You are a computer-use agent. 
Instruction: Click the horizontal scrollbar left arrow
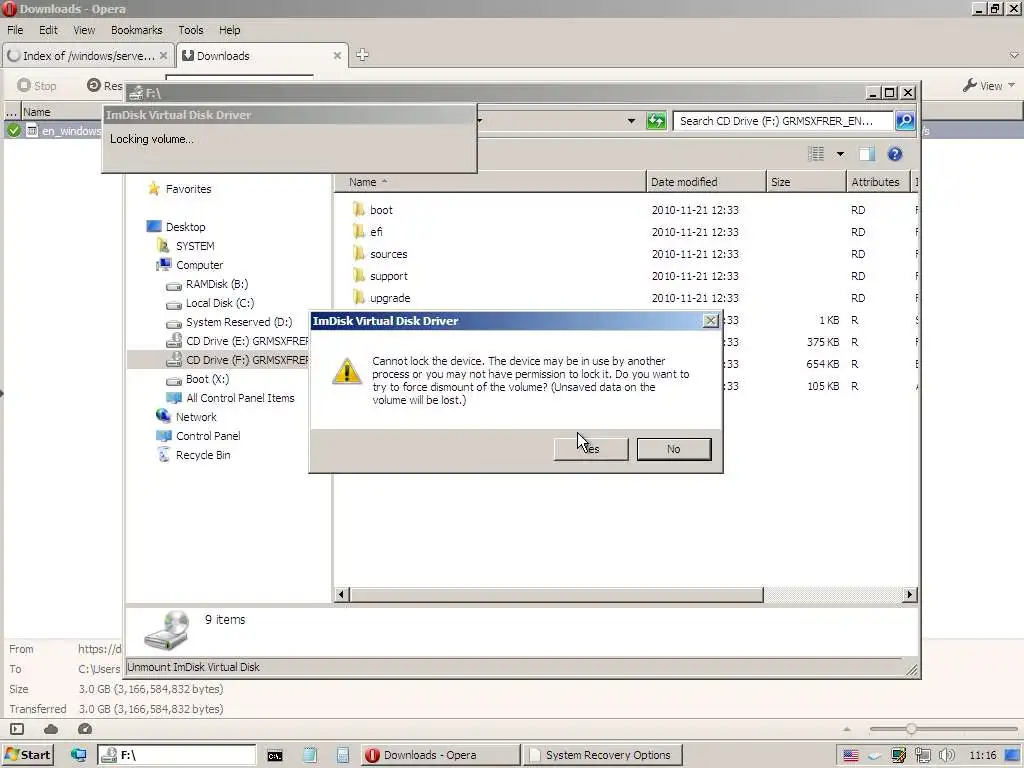(x=342, y=594)
